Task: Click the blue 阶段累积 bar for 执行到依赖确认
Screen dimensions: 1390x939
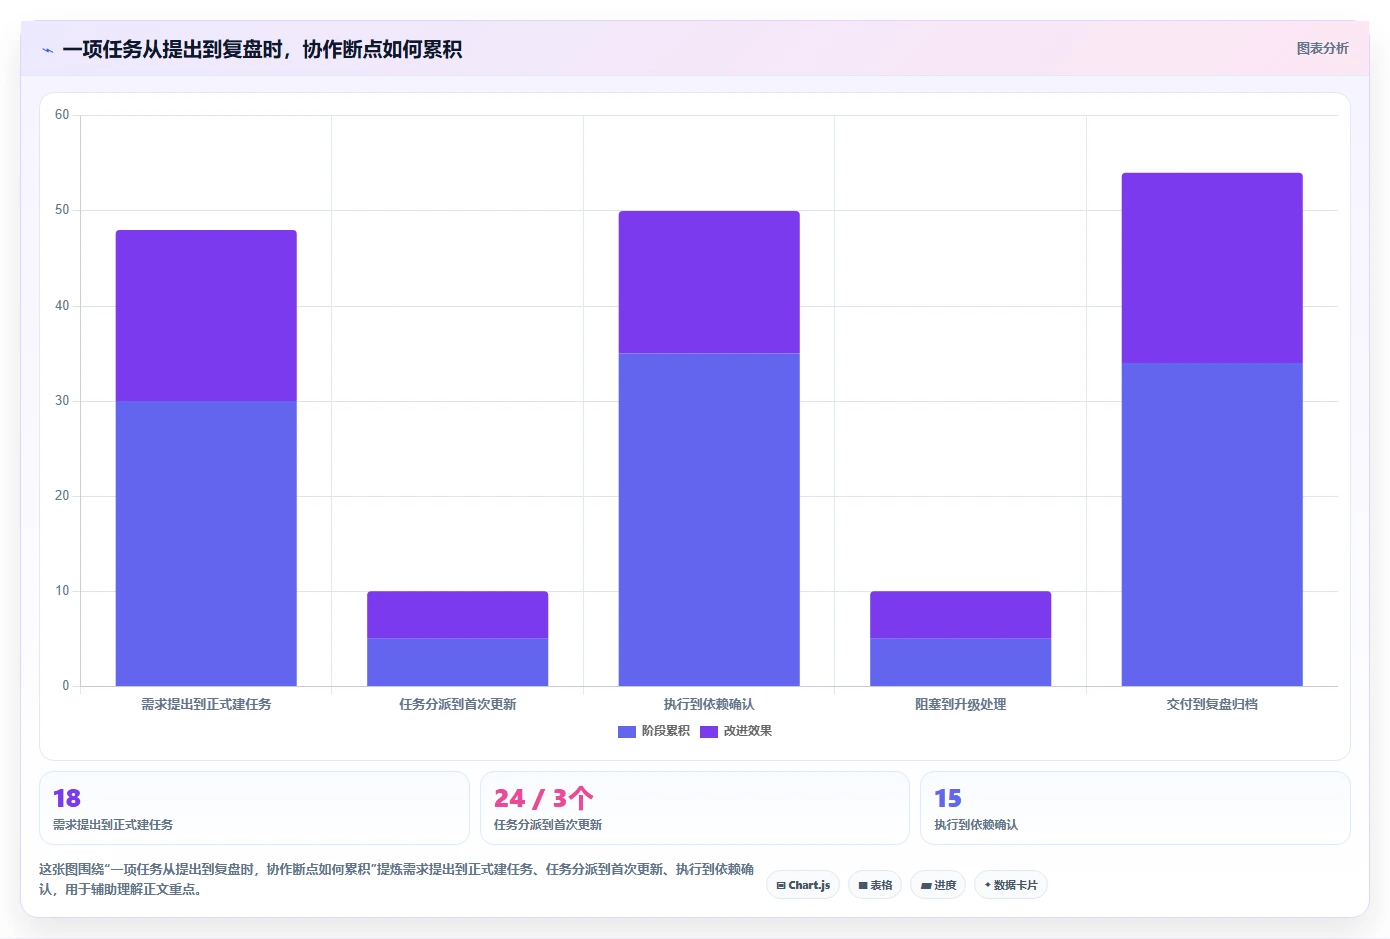Action: (709, 519)
